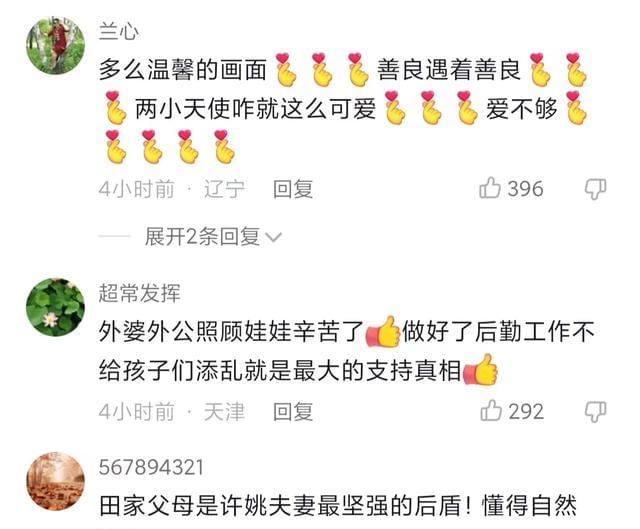Expand the 2 replies under 兰心
This screenshot has width=640, height=529.
click(x=202, y=236)
